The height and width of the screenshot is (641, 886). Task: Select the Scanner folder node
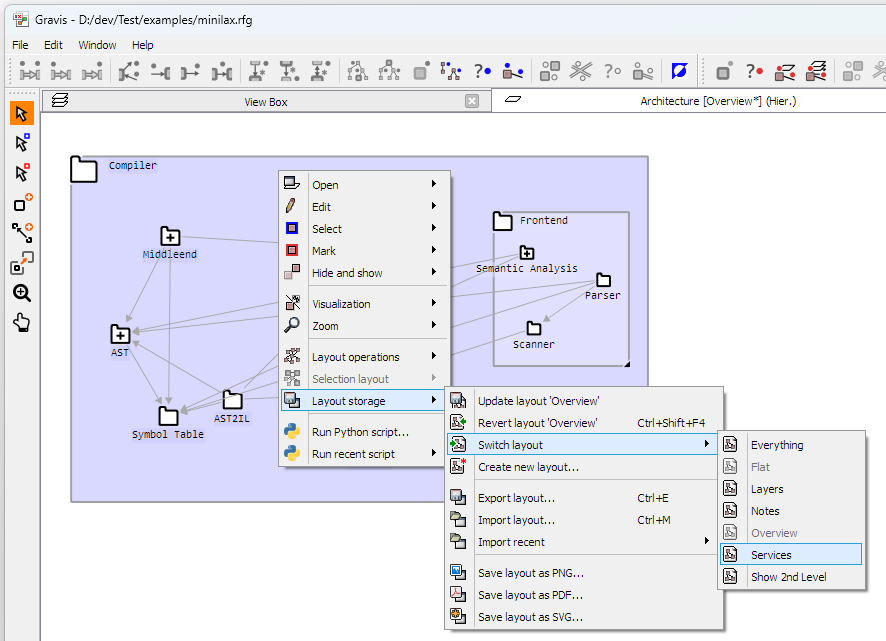pyautogui.click(x=533, y=328)
